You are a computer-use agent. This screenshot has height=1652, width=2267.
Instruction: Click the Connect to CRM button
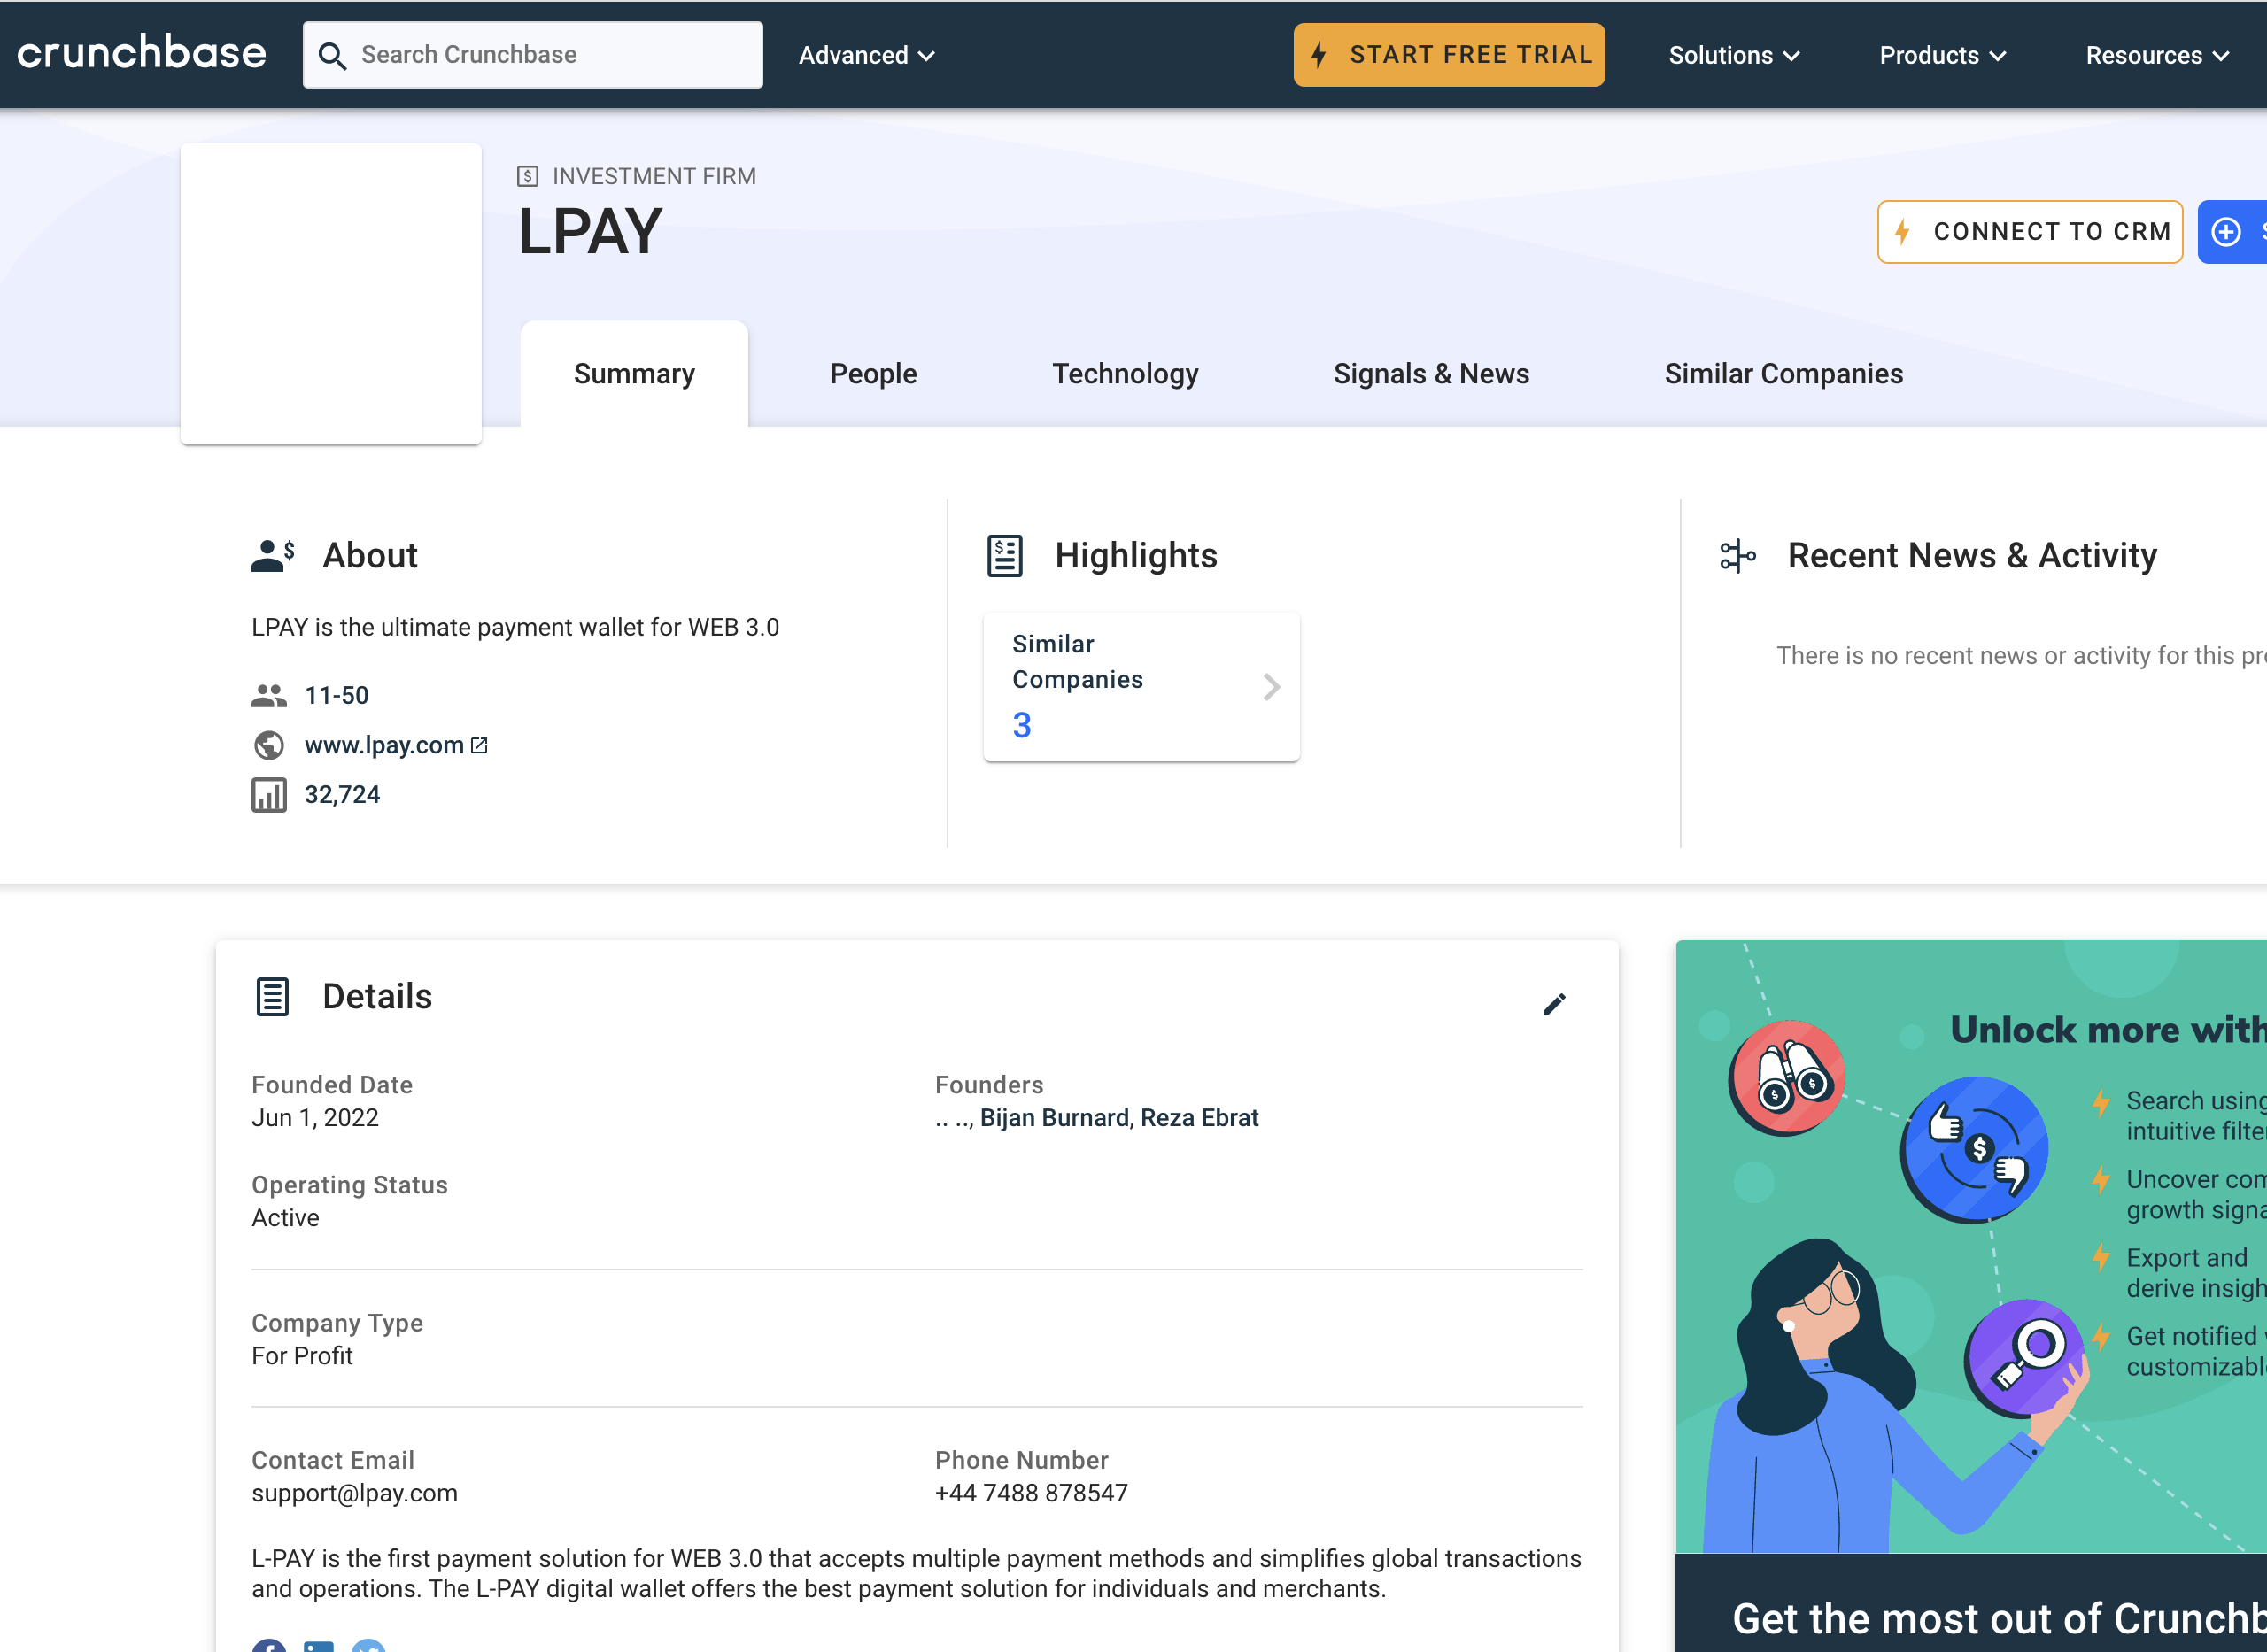[2029, 232]
